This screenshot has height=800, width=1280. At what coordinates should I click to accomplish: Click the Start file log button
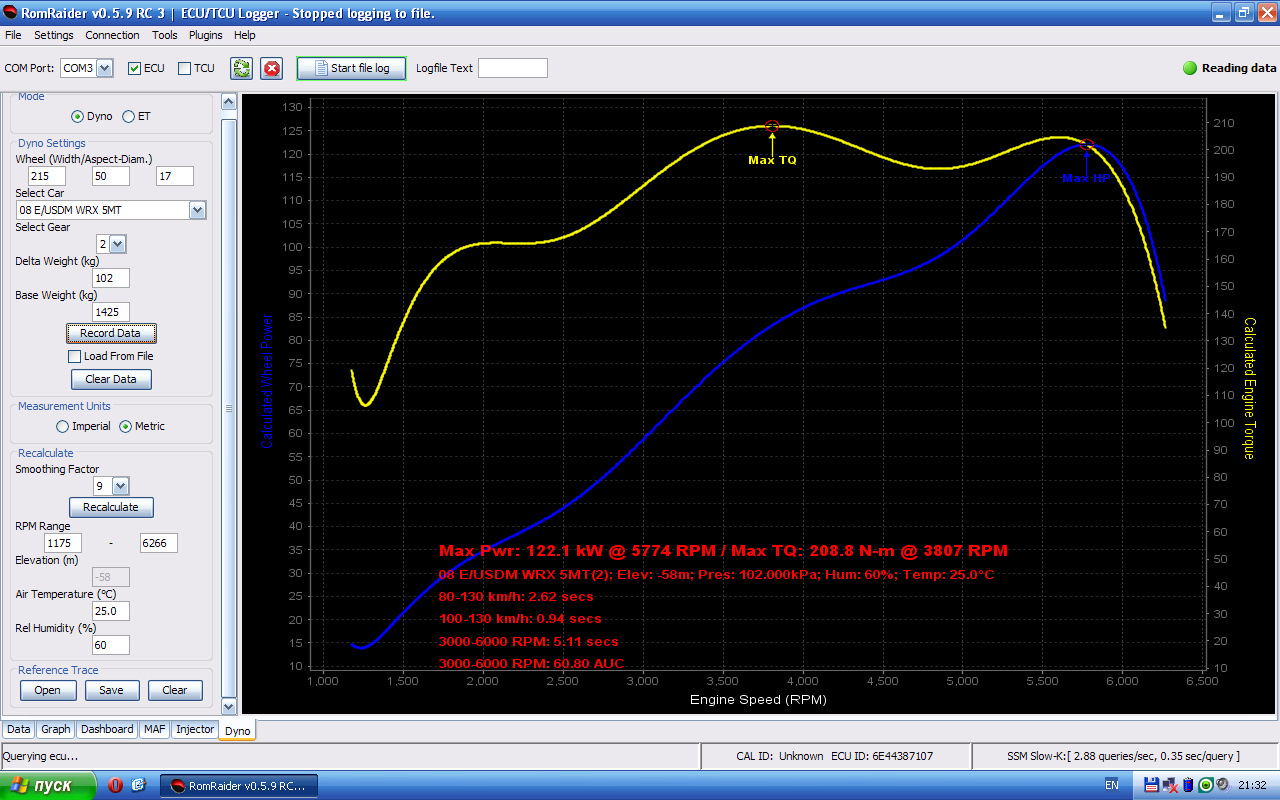coord(351,68)
